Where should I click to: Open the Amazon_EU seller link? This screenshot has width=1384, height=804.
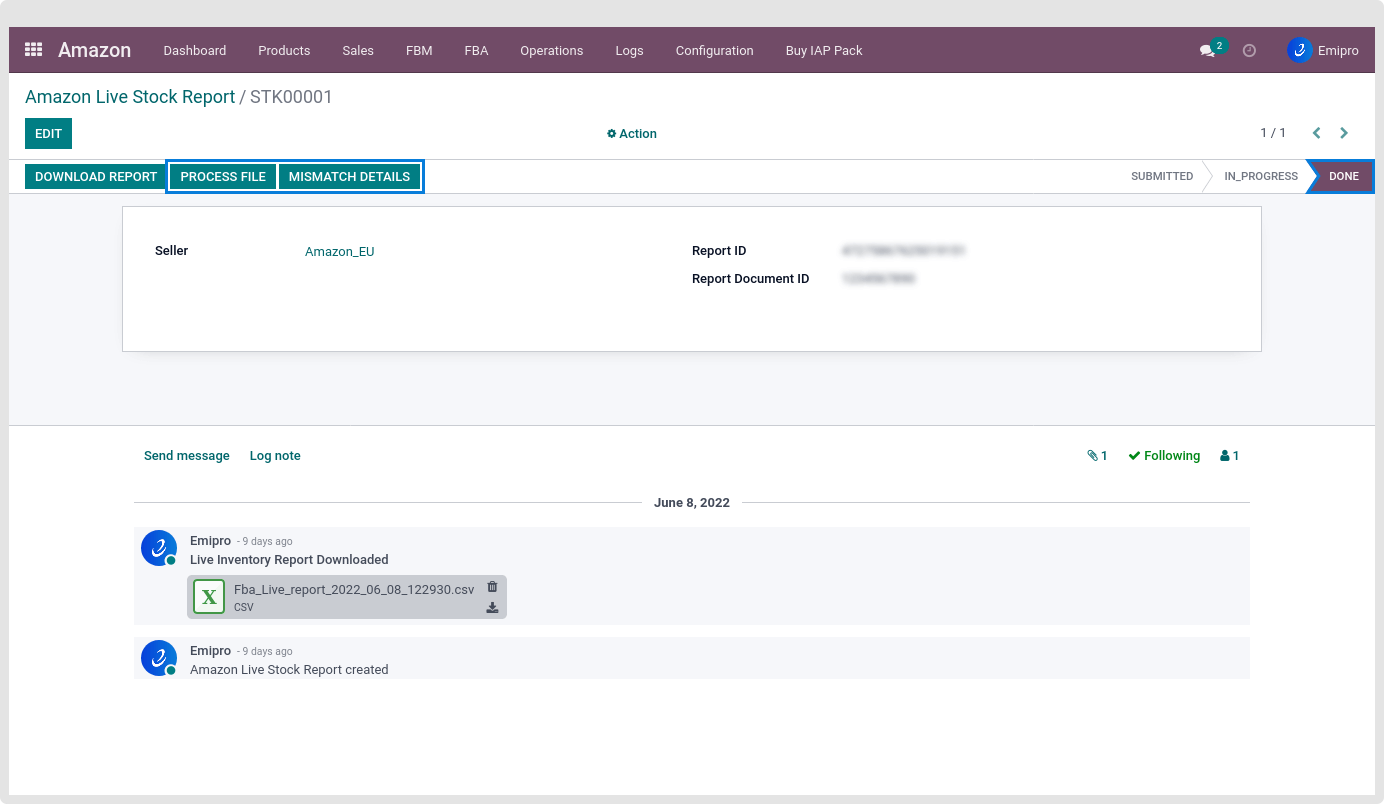[x=339, y=252]
